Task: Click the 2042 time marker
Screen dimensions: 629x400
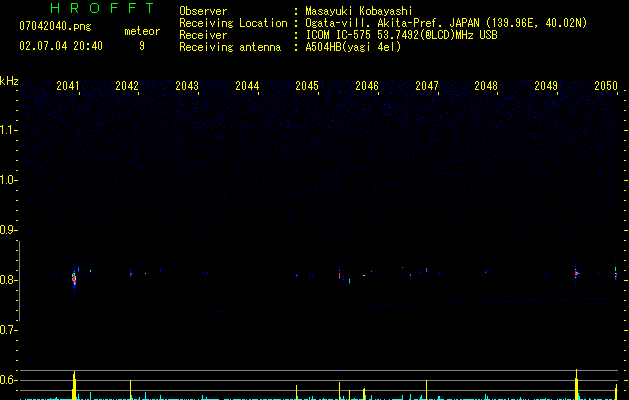Action: (x=127, y=86)
